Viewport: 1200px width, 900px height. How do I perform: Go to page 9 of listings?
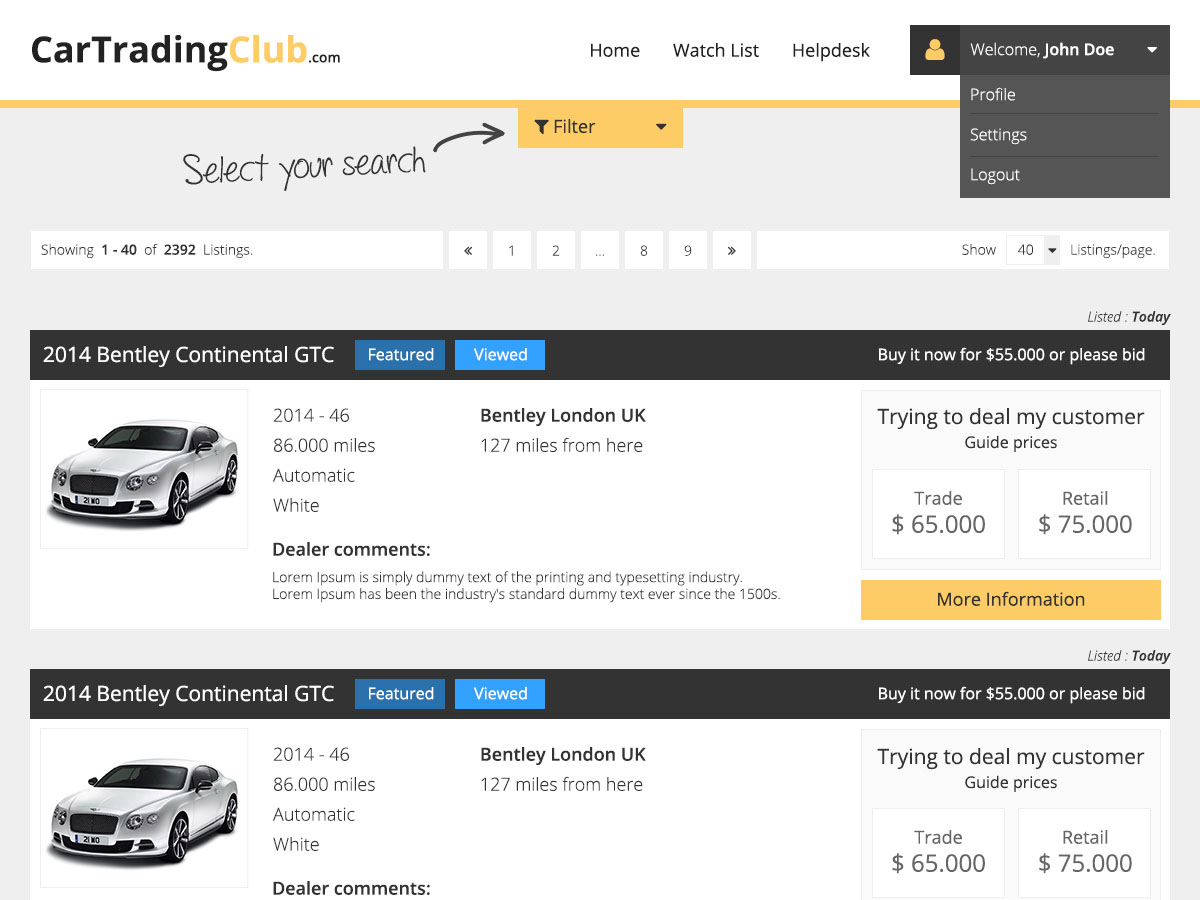pos(688,251)
